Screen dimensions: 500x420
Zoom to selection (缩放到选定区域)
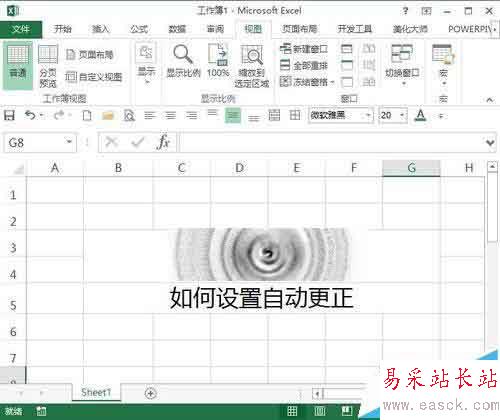(x=252, y=66)
